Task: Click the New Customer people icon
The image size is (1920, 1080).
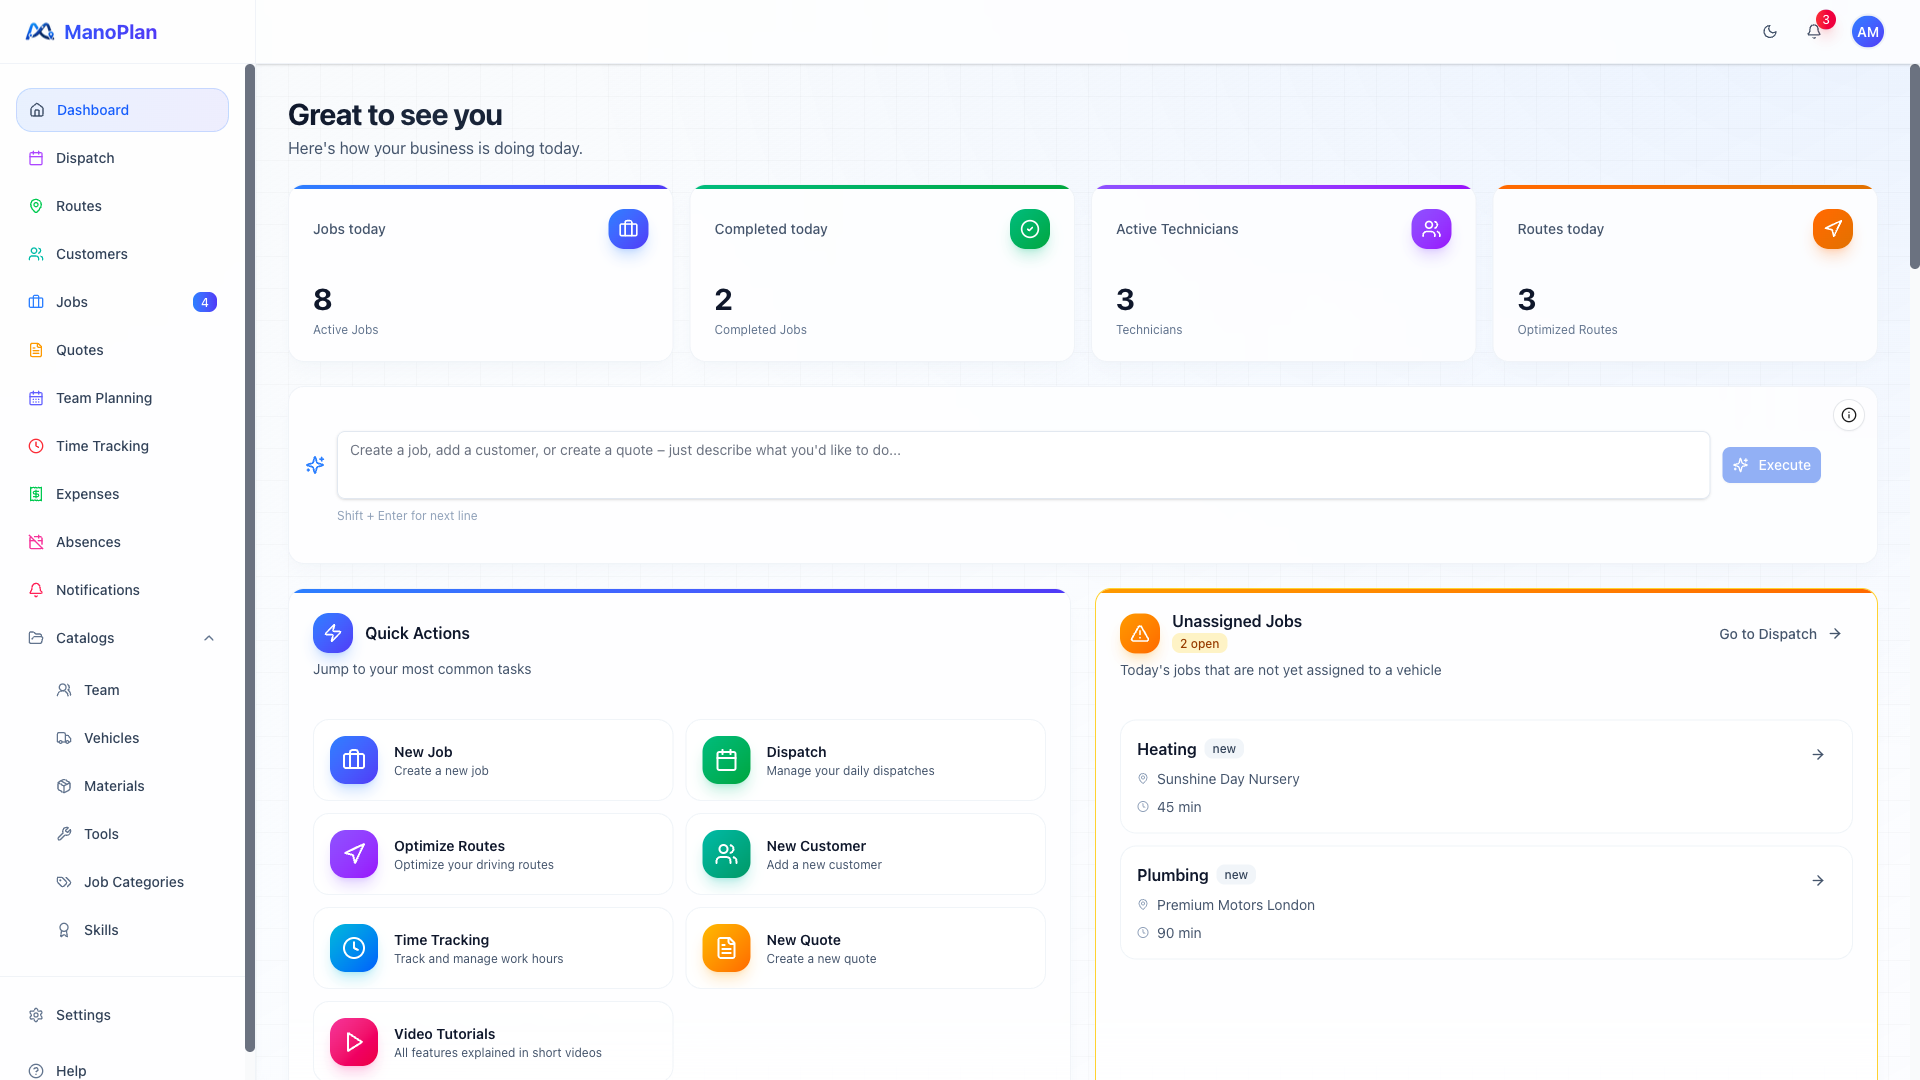Action: [726, 854]
